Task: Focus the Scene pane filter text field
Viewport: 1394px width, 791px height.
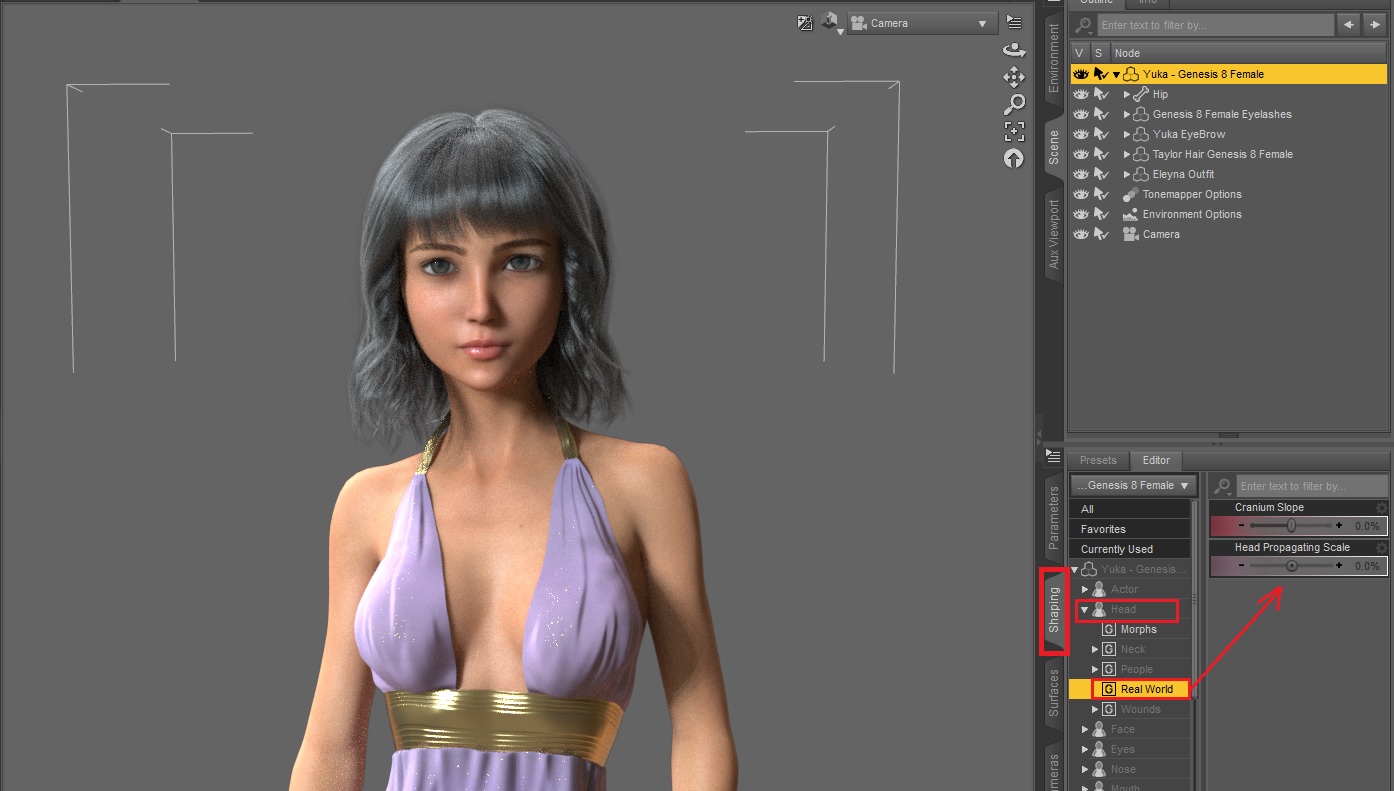Action: click(x=1215, y=25)
